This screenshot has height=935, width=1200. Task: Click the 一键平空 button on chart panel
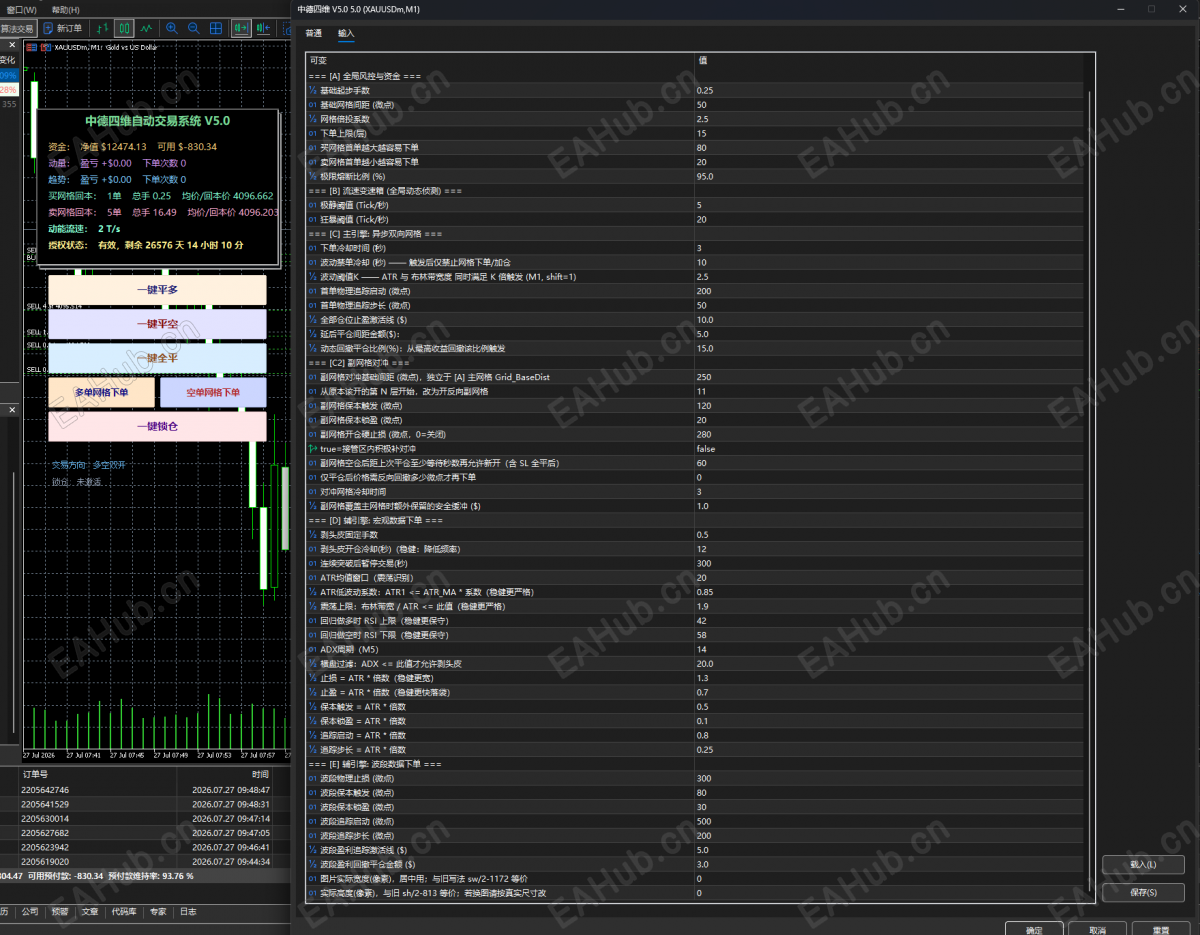pyautogui.click(x=157, y=324)
